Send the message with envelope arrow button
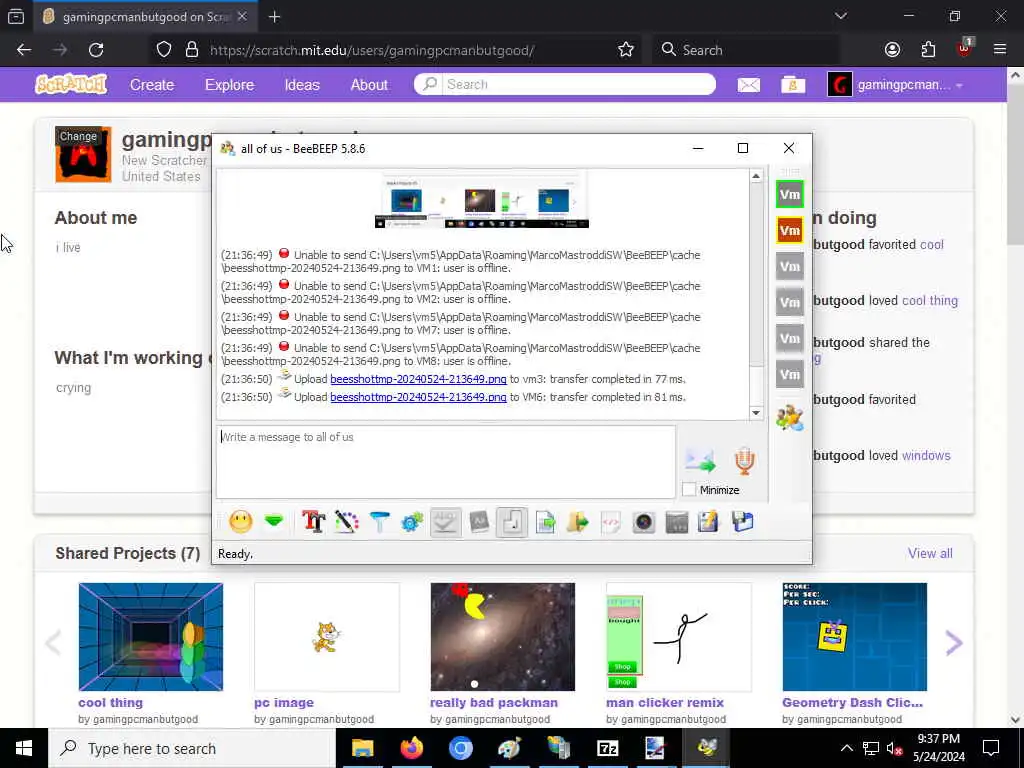This screenshot has width=1024, height=768. tap(700, 461)
